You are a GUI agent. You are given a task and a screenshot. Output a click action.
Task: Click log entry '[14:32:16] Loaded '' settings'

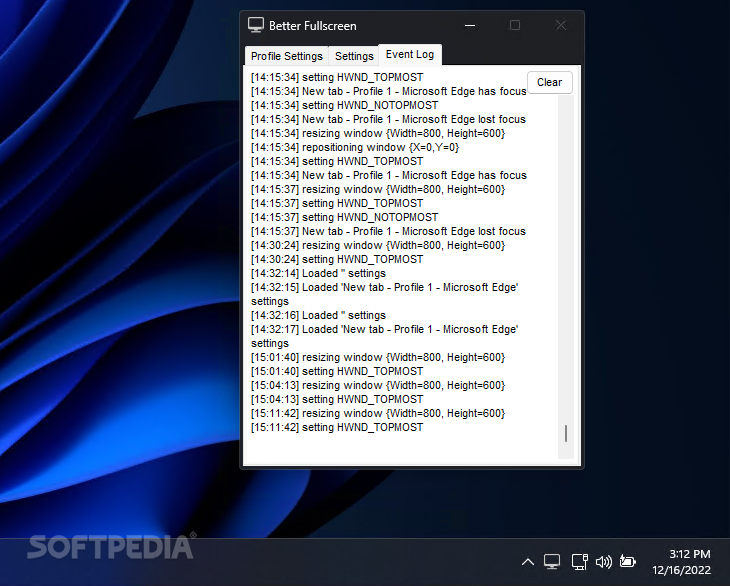(x=318, y=315)
